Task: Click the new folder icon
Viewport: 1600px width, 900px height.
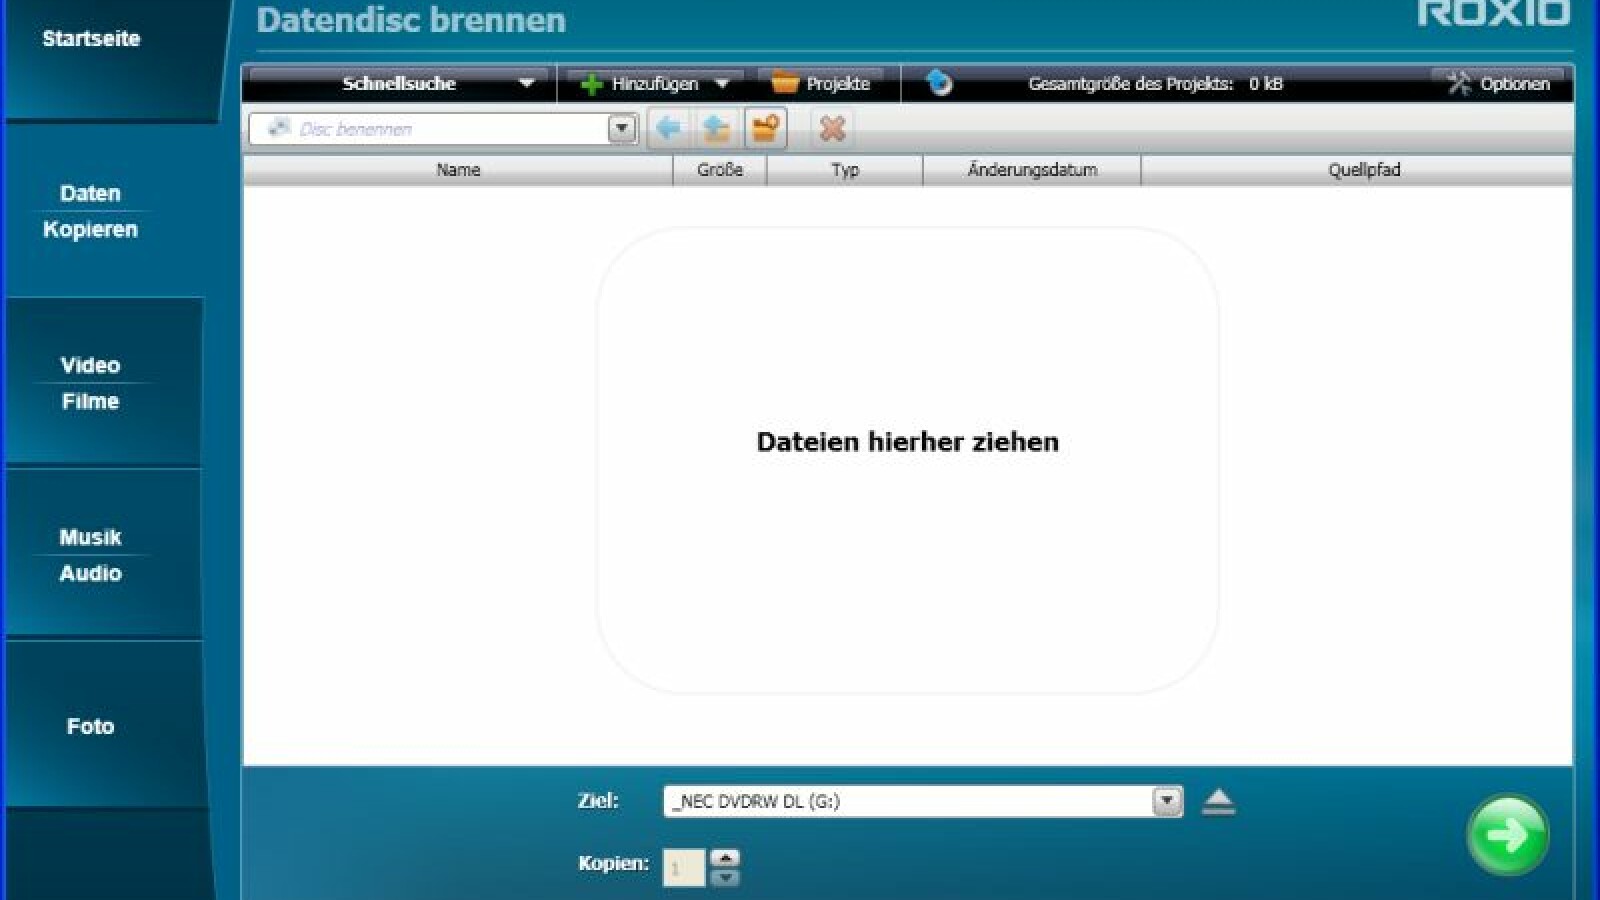Action: 765,129
